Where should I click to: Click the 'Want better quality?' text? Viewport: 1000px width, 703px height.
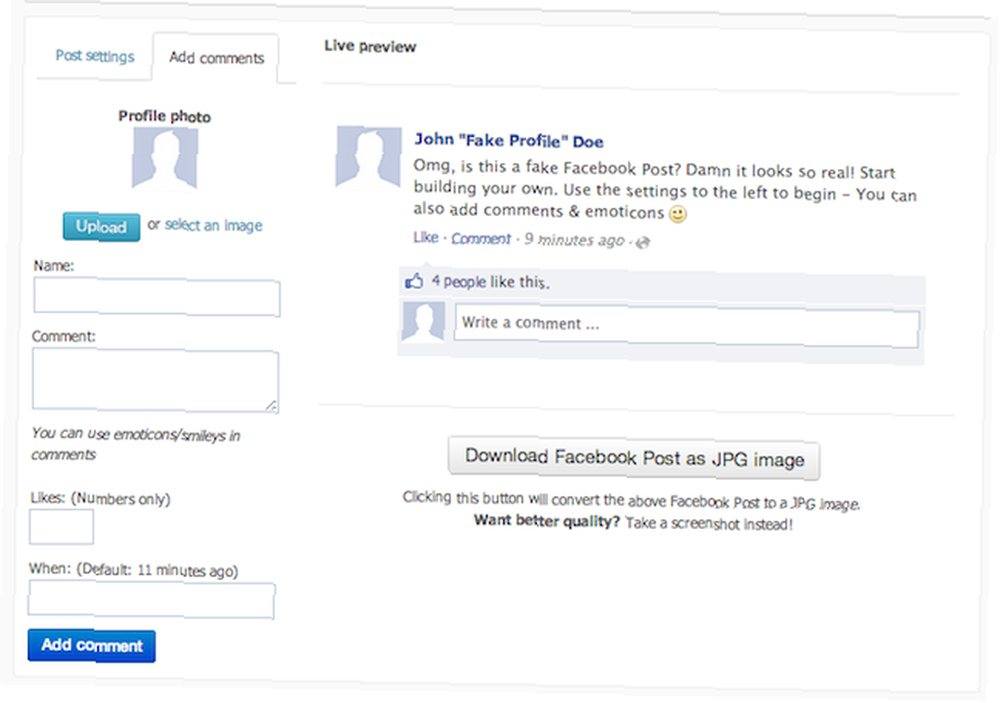(x=547, y=521)
